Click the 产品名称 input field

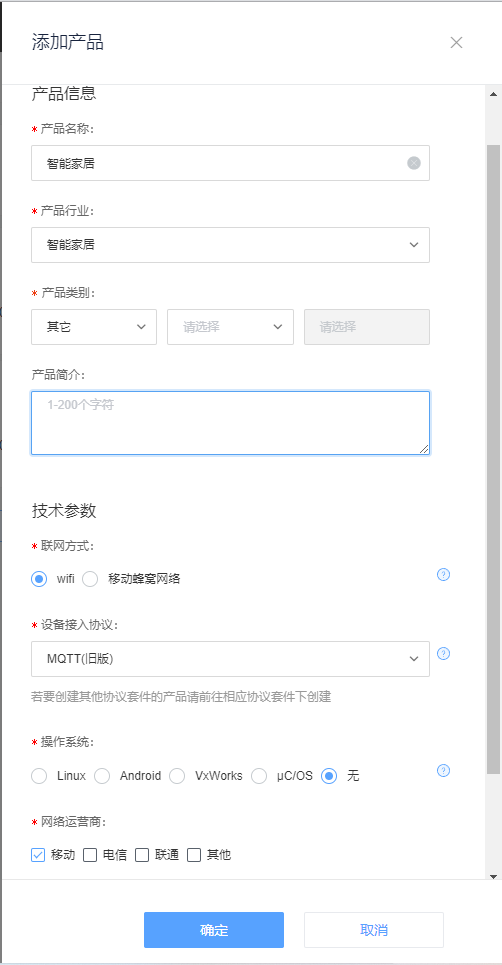click(230, 163)
